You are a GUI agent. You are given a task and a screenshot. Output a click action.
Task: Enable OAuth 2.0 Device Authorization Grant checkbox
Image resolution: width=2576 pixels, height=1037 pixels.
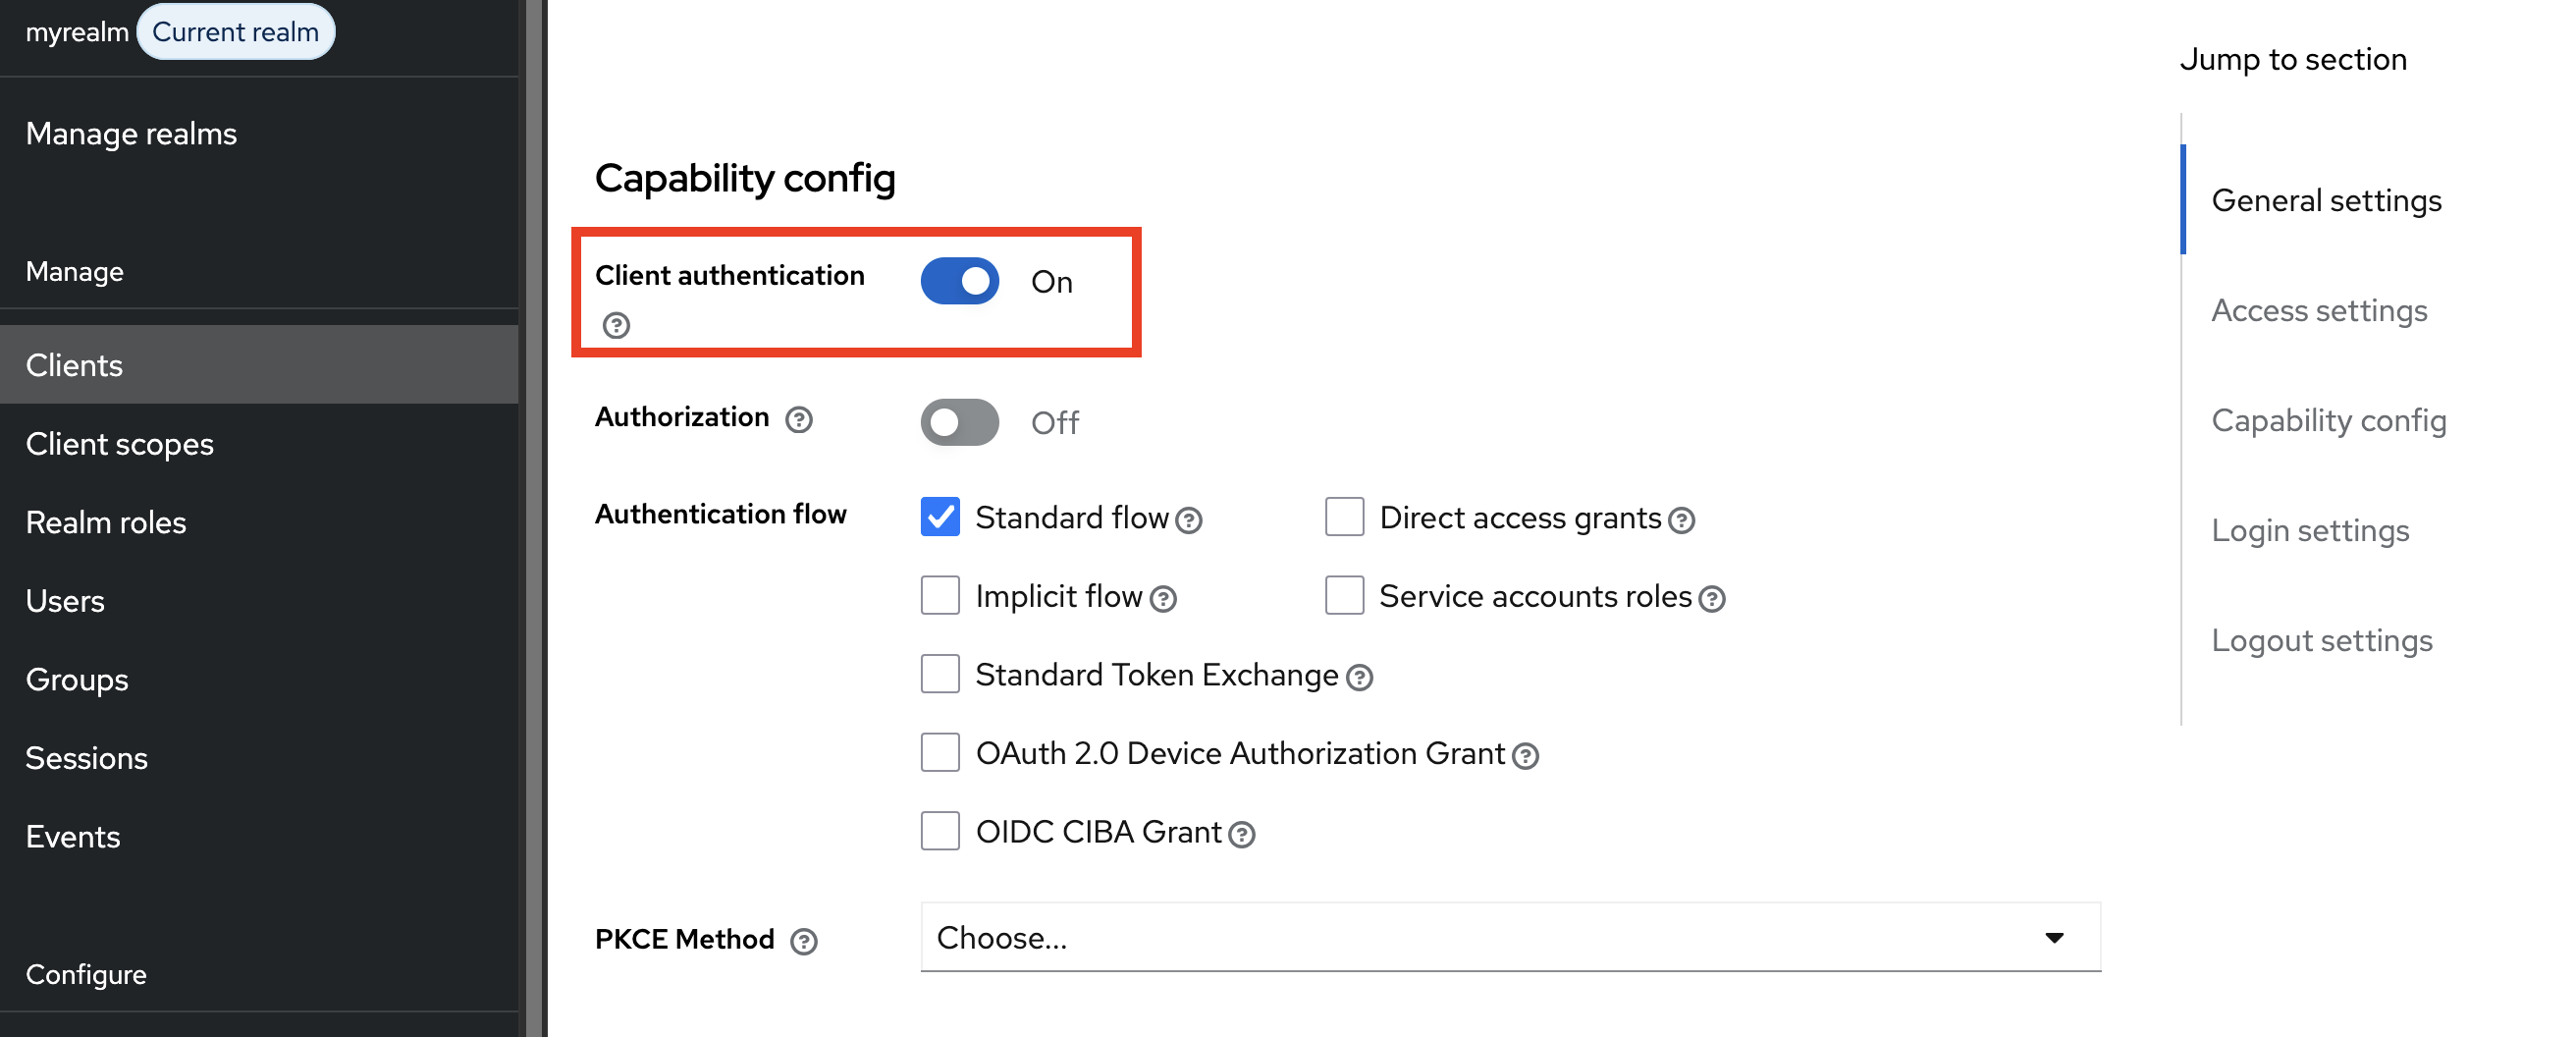940,753
